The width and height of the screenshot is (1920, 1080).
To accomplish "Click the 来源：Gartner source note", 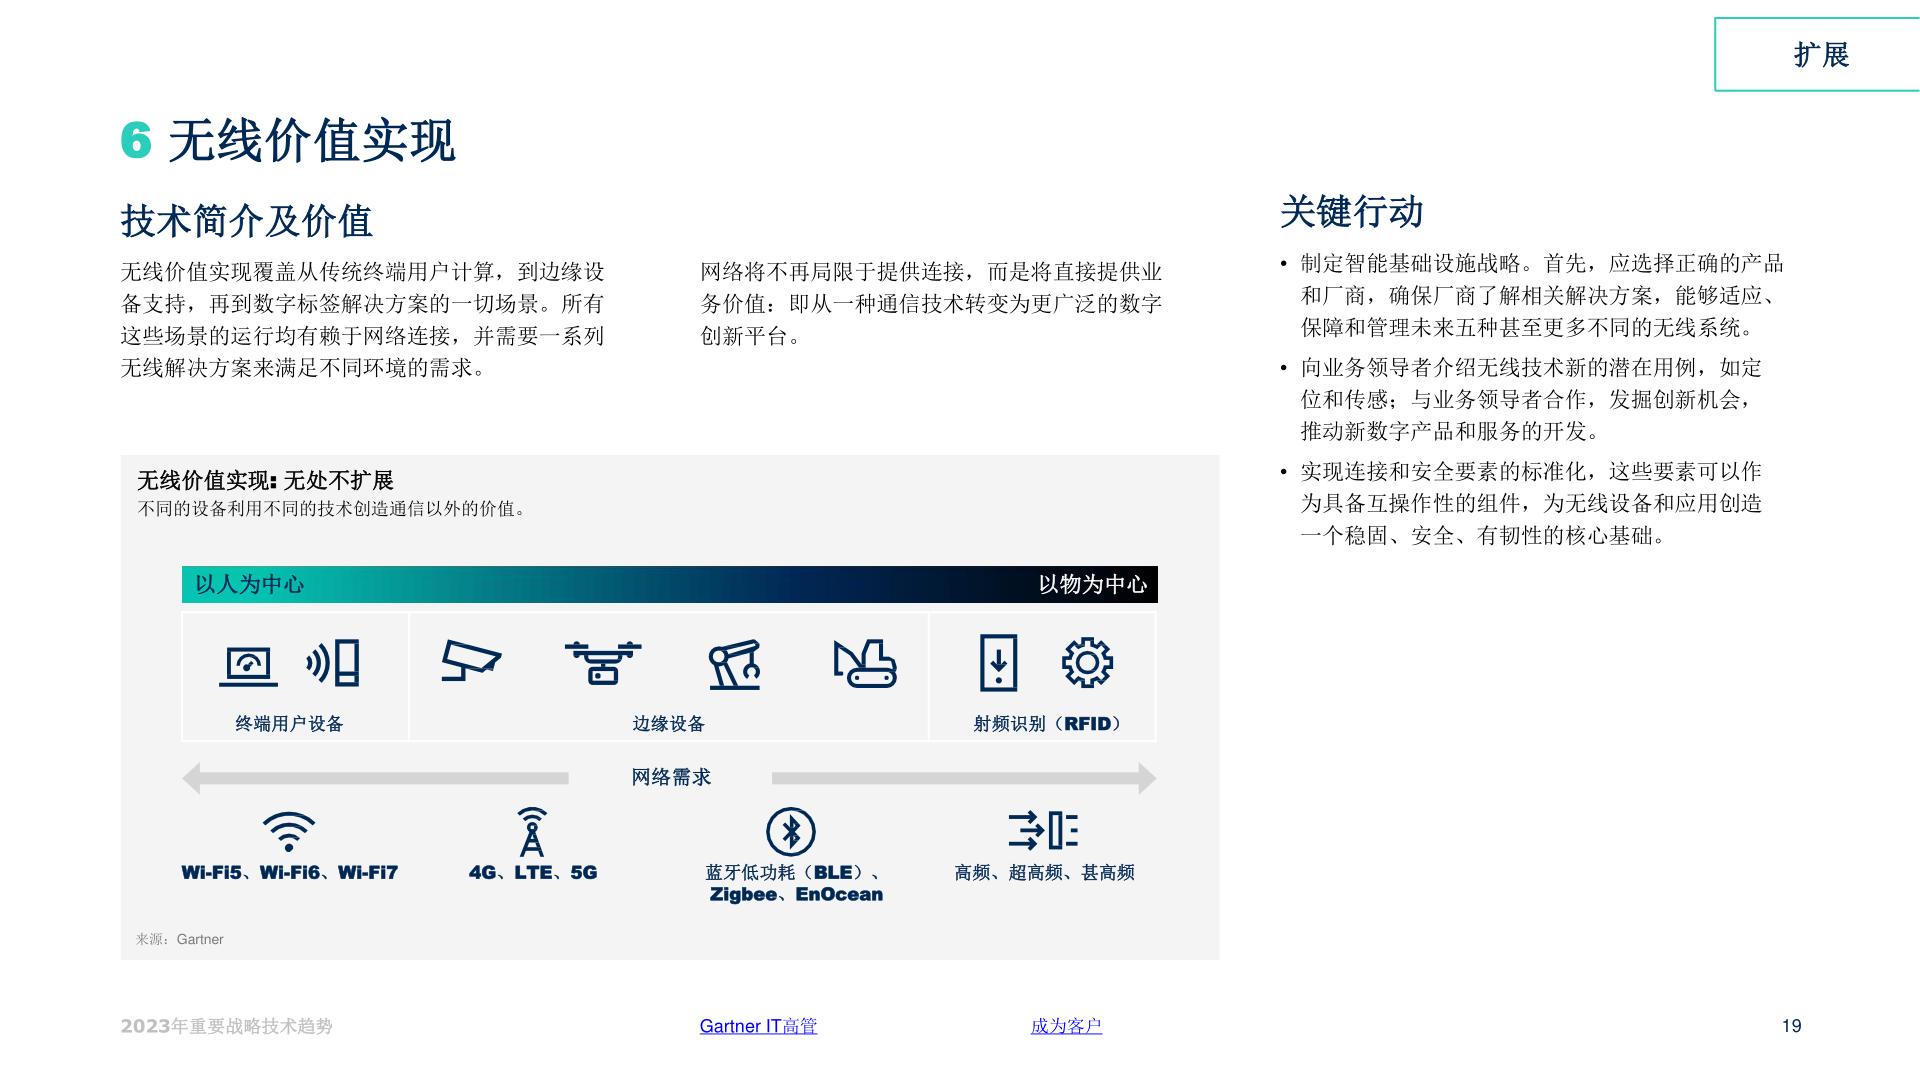I will (x=180, y=940).
